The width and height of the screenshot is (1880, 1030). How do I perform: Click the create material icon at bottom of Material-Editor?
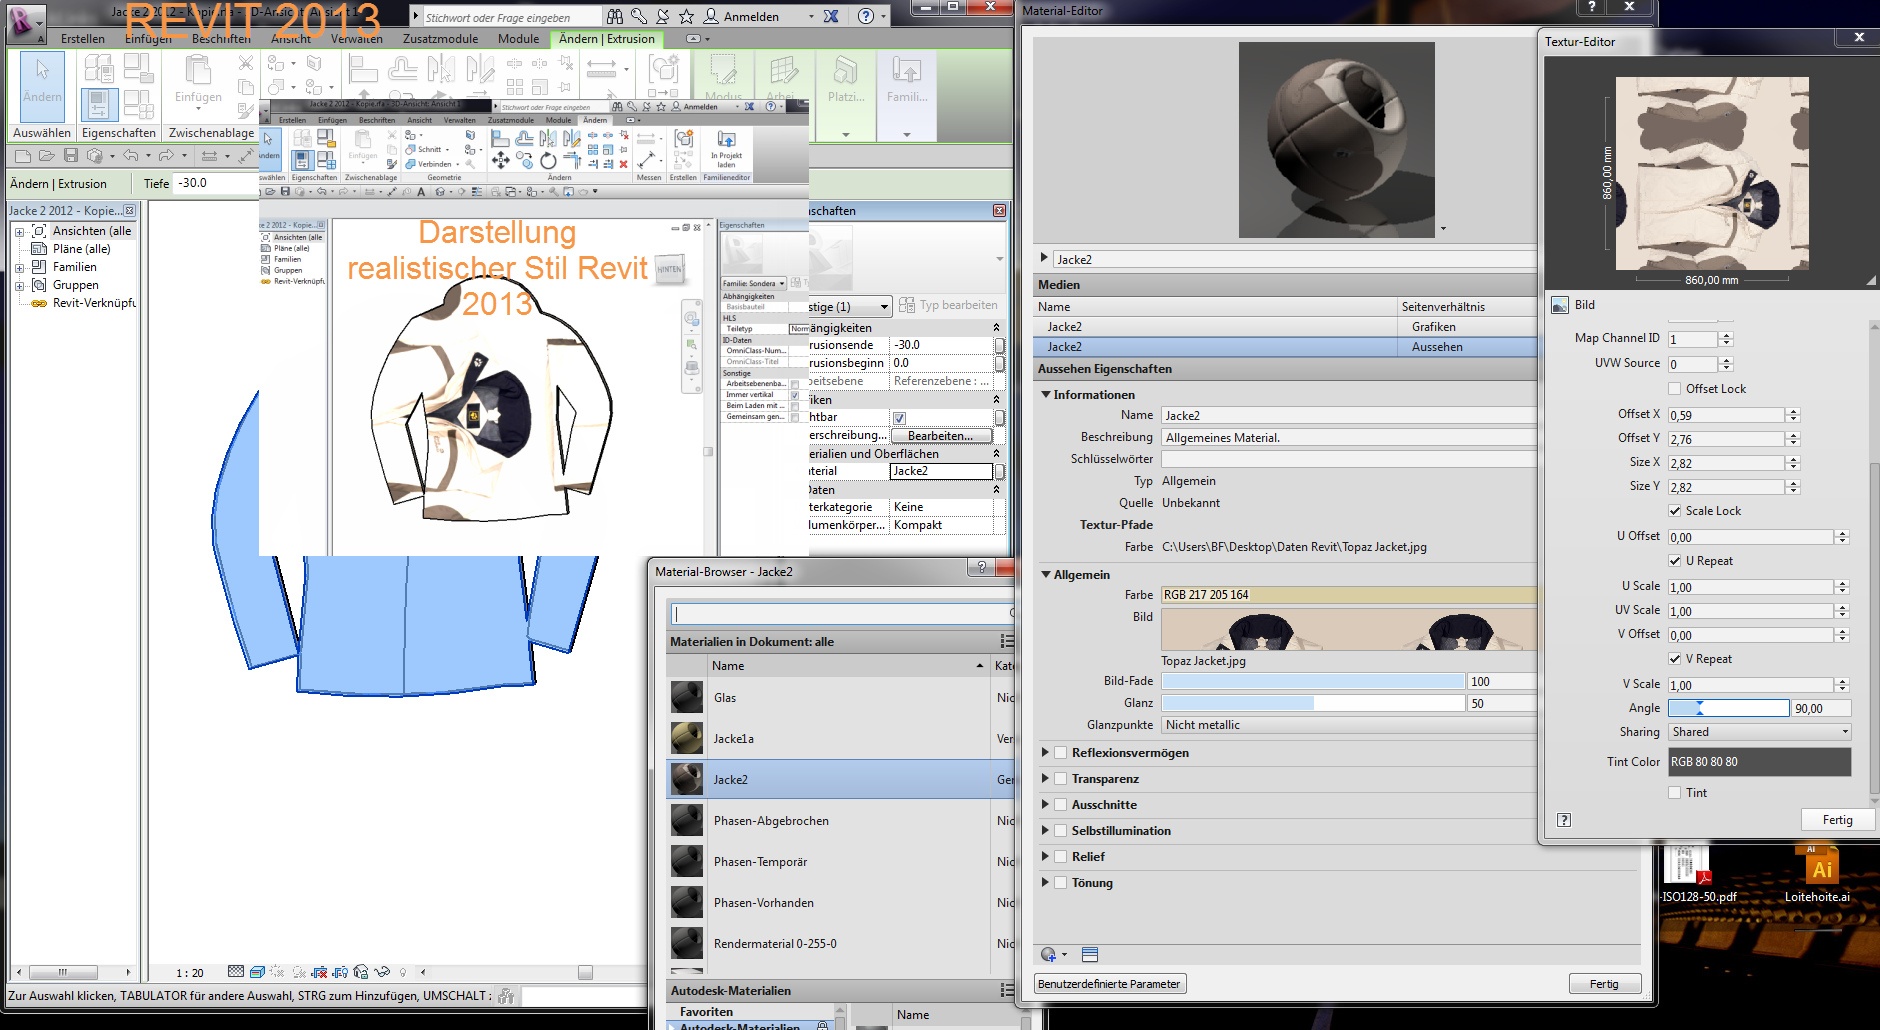1049,955
